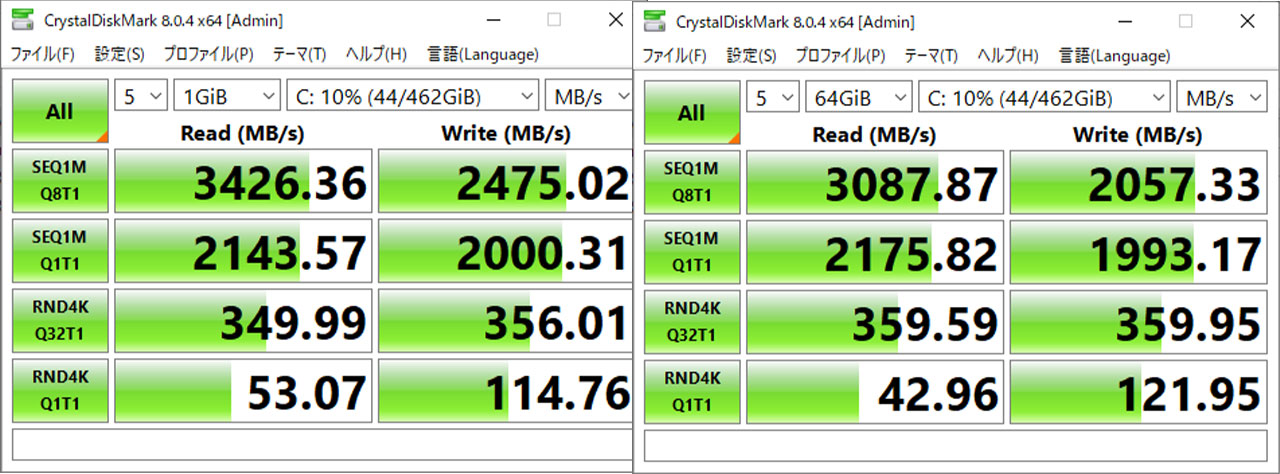This screenshot has height=474, width=1280.
Task: Click the 349.99 read result
Action: click(x=243, y=321)
